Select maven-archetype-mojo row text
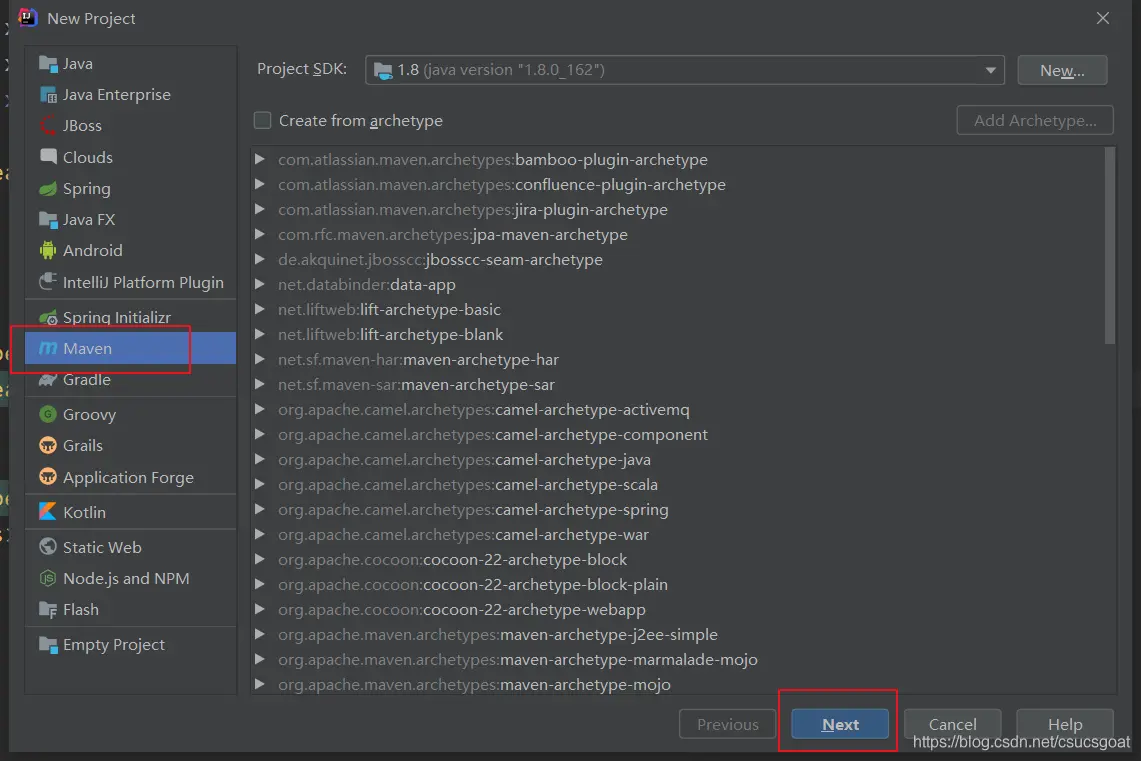This screenshot has height=761, width=1141. [x=474, y=685]
